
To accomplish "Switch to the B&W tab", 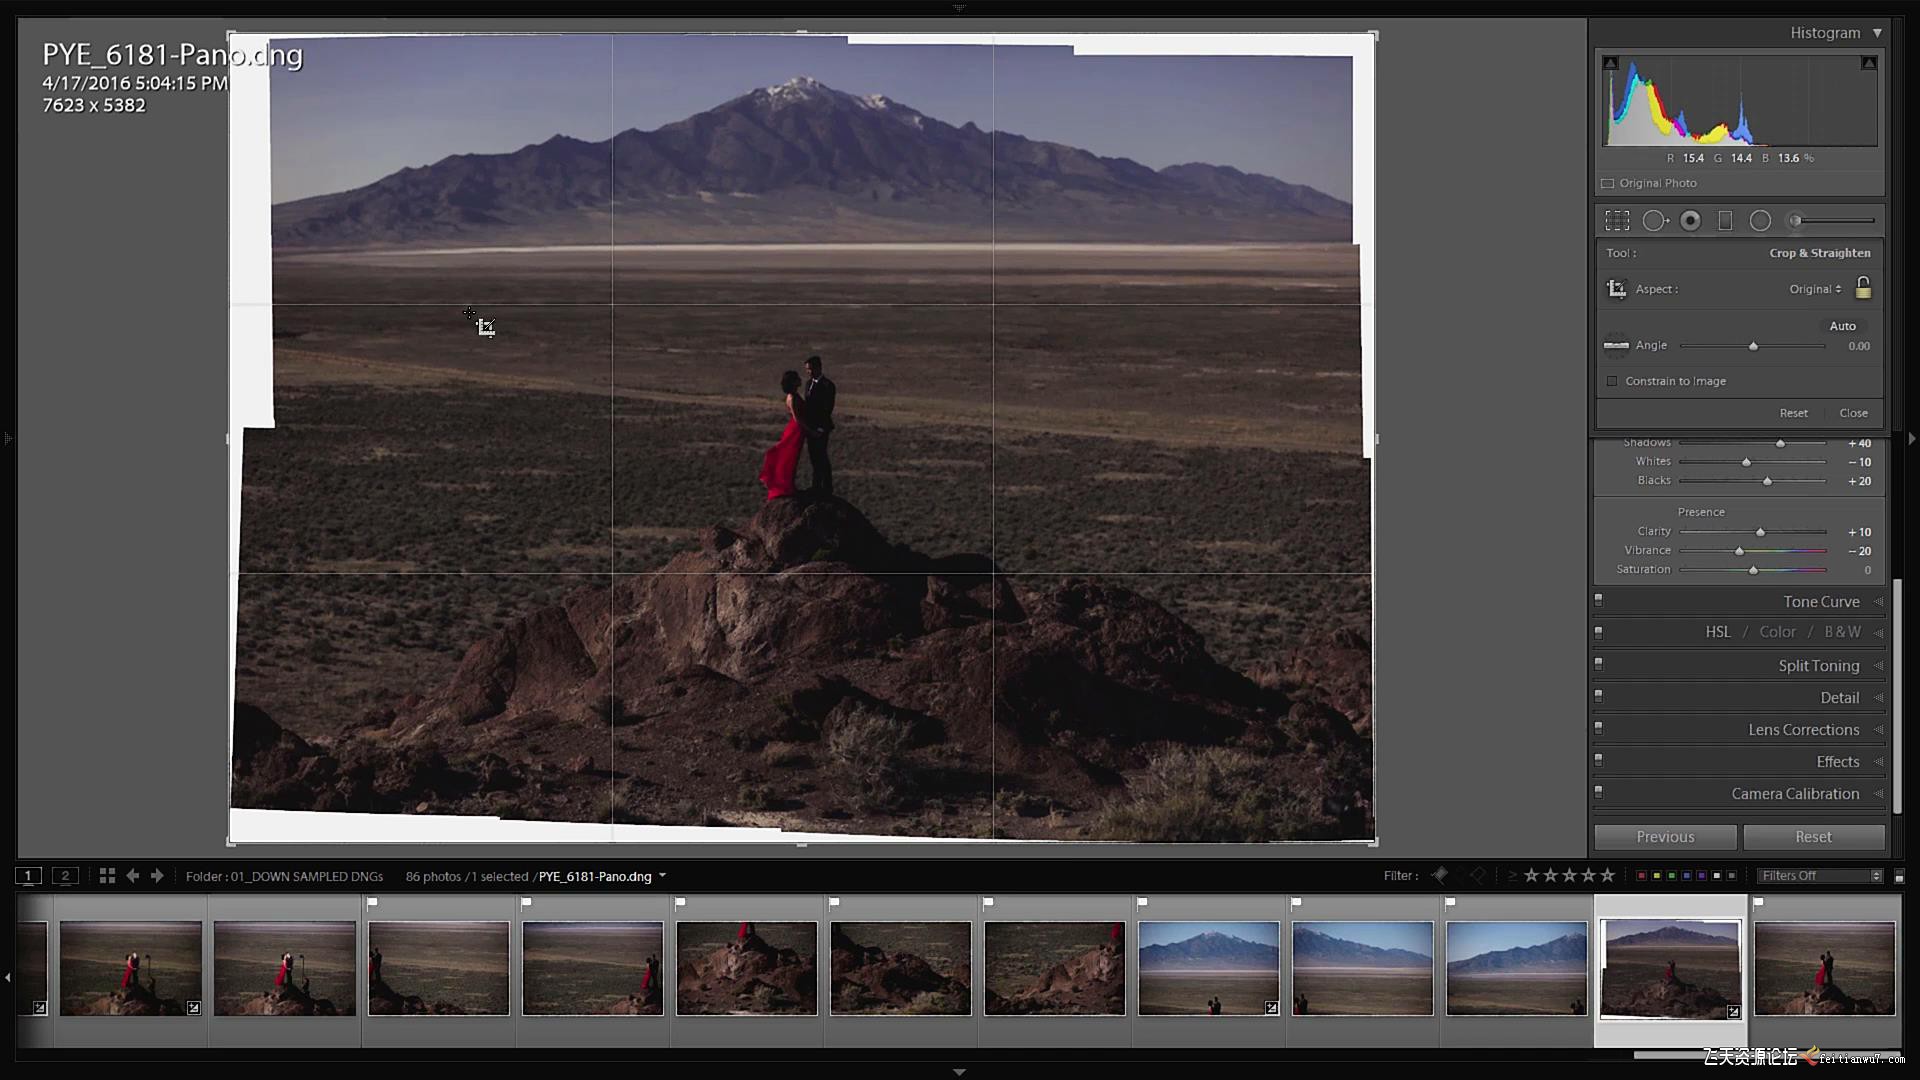I will (x=1842, y=632).
